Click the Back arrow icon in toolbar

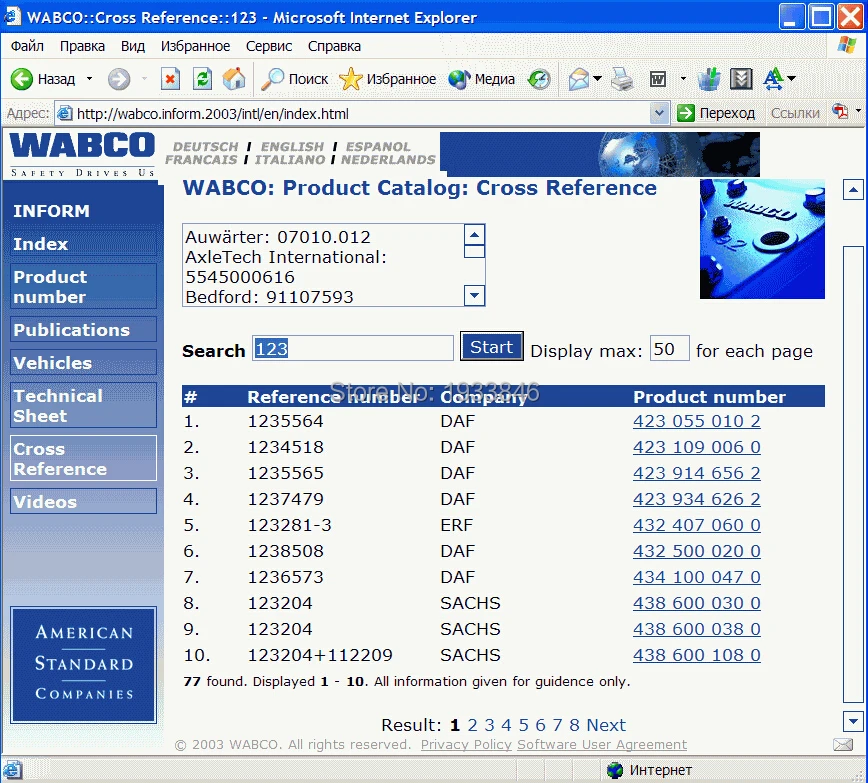pyautogui.click(x=22, y=79)
